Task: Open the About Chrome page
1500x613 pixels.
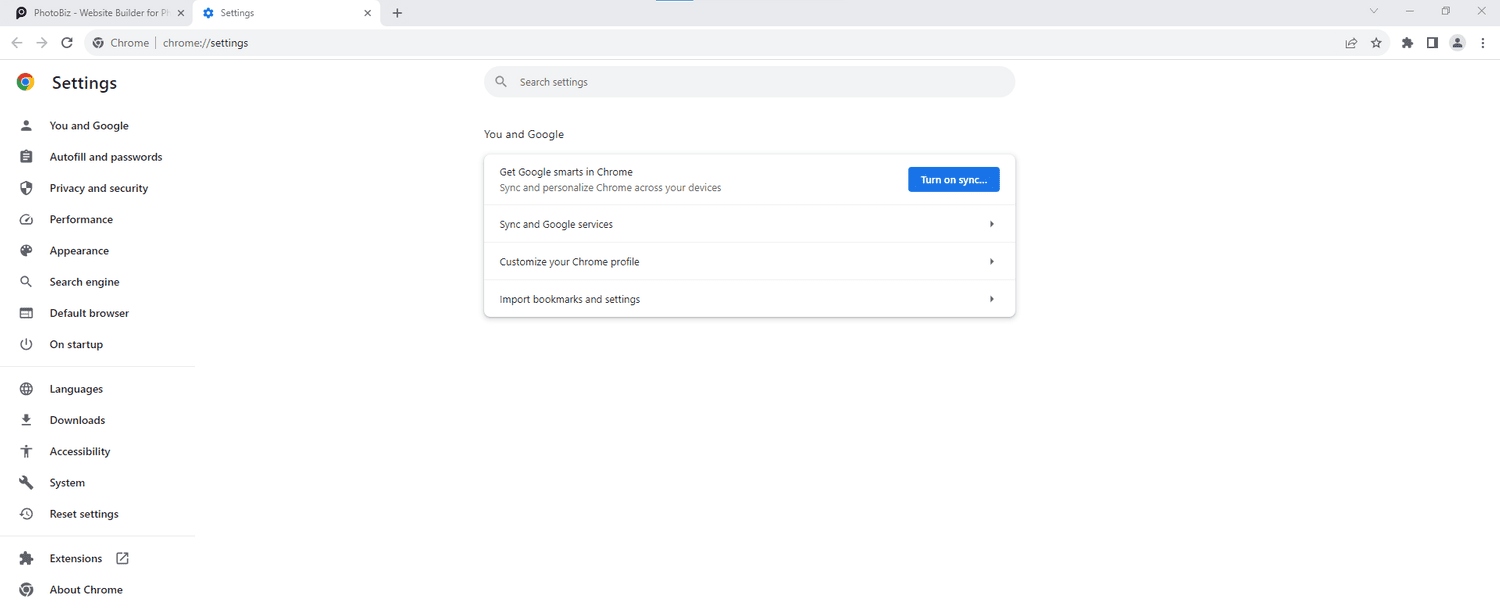Action: [x=86, y=589]
